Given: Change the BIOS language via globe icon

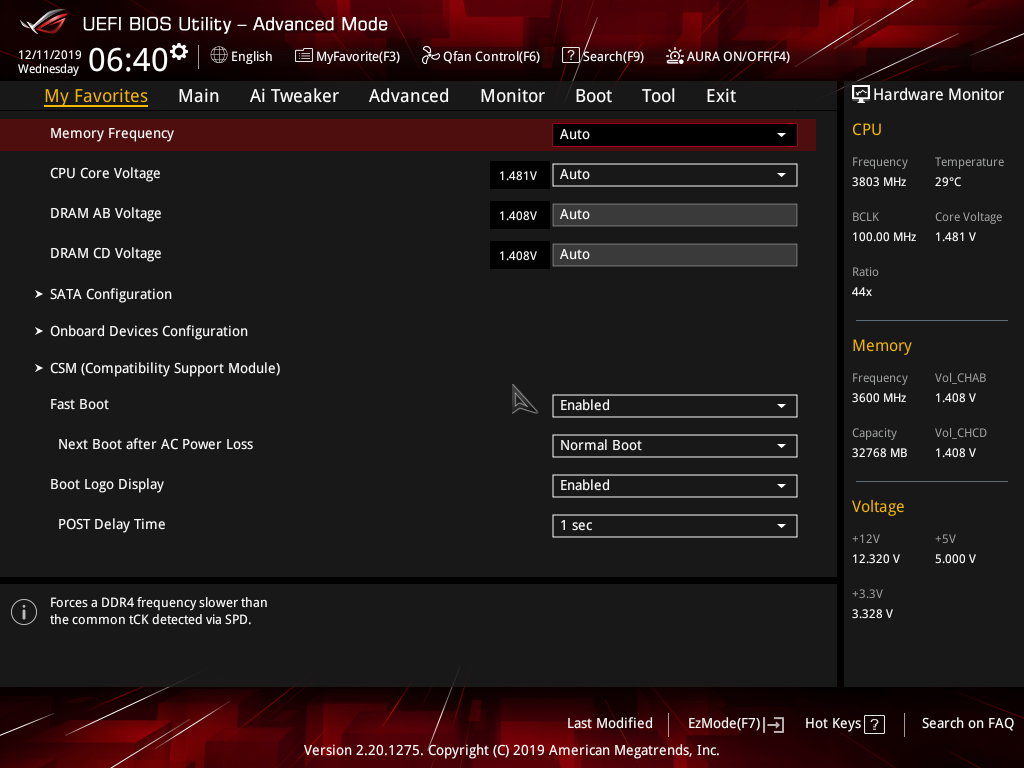Looking at the screenshot, I should 241,56.
